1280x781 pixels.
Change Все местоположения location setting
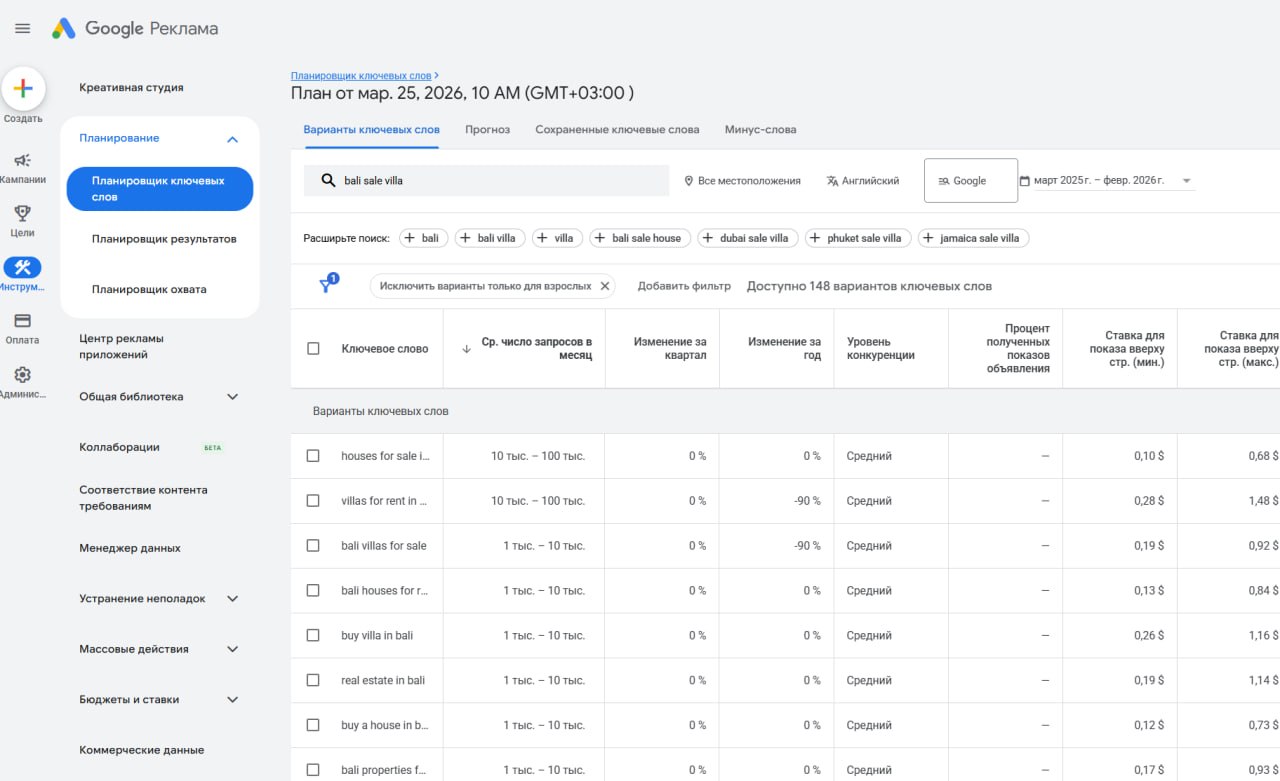click(743, 181)
